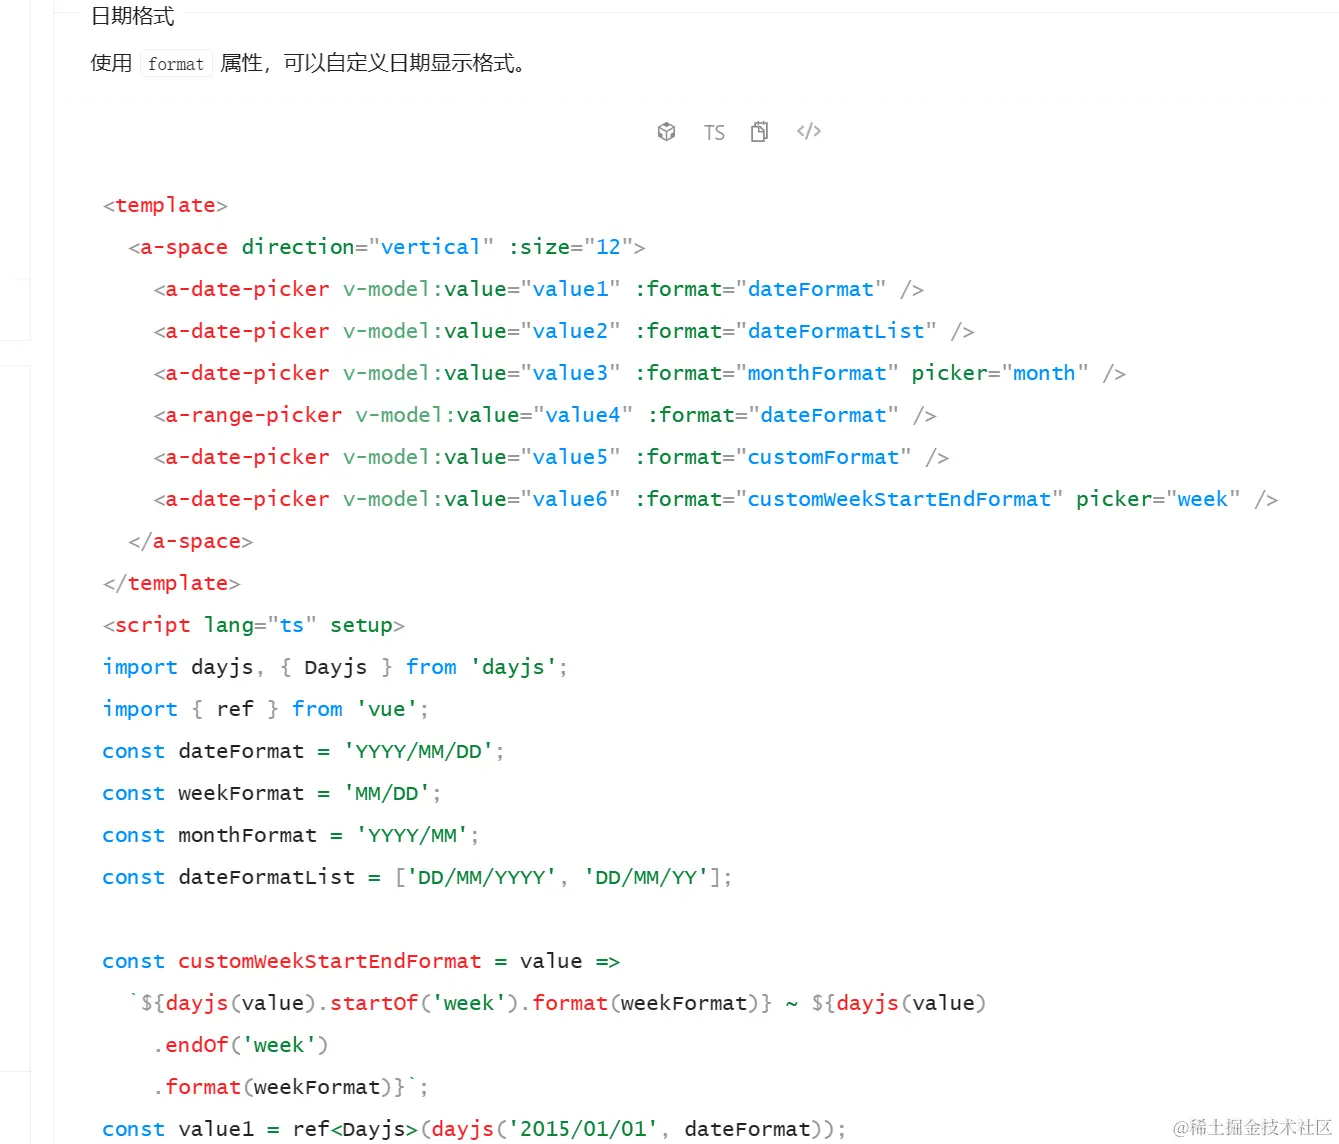This screenshot has width=1339, height=1144.
Task: Click the closing </template> tag
Action: click(171, 583)
